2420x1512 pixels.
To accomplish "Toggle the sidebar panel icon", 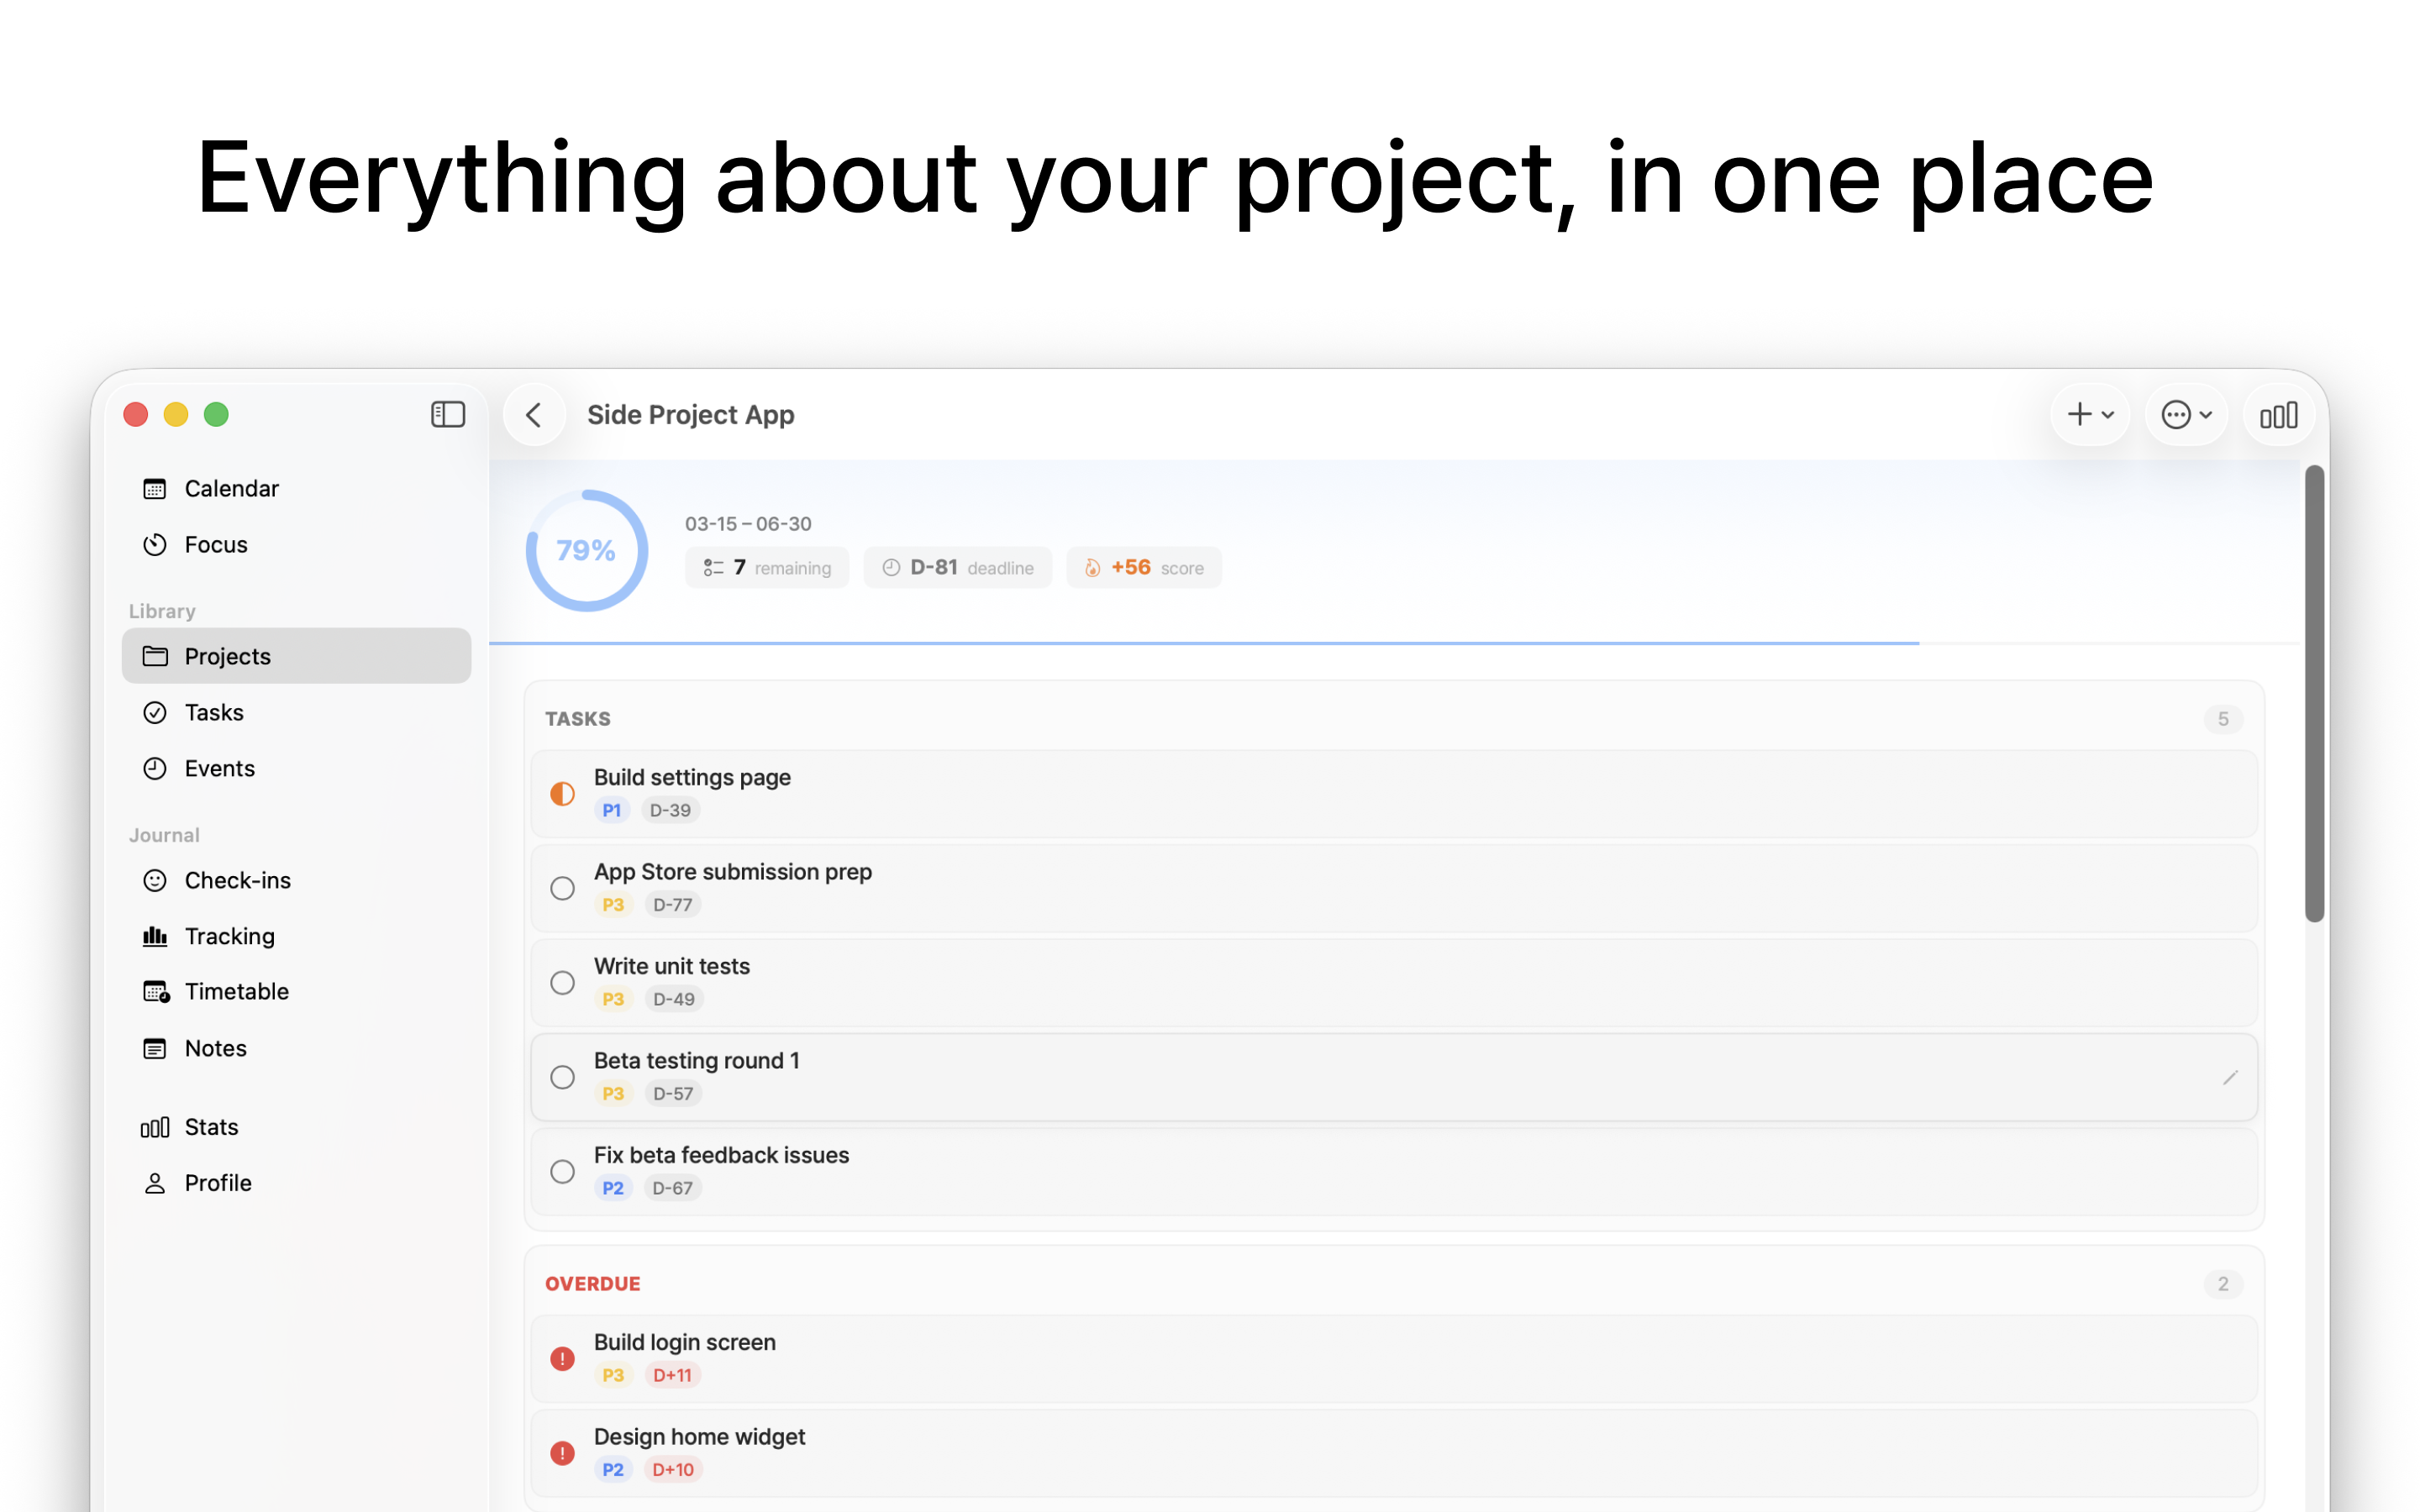I will pos(447,414).
